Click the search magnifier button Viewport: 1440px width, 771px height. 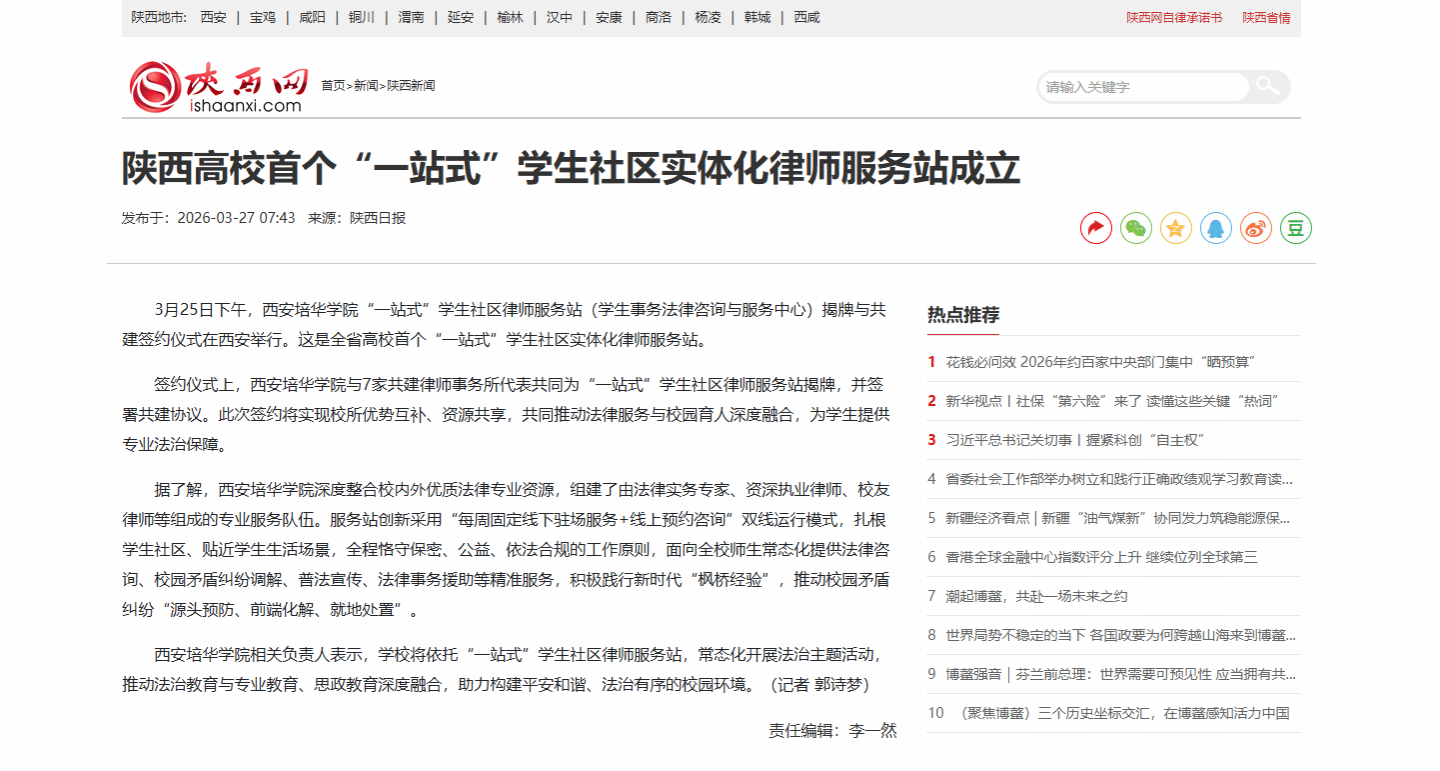pos(1269,86)
